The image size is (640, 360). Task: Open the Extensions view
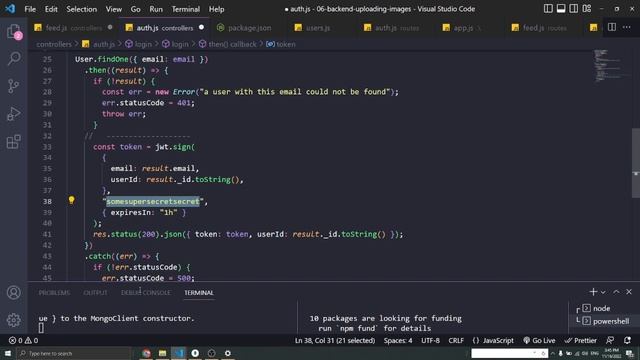(x=13, y=142)
